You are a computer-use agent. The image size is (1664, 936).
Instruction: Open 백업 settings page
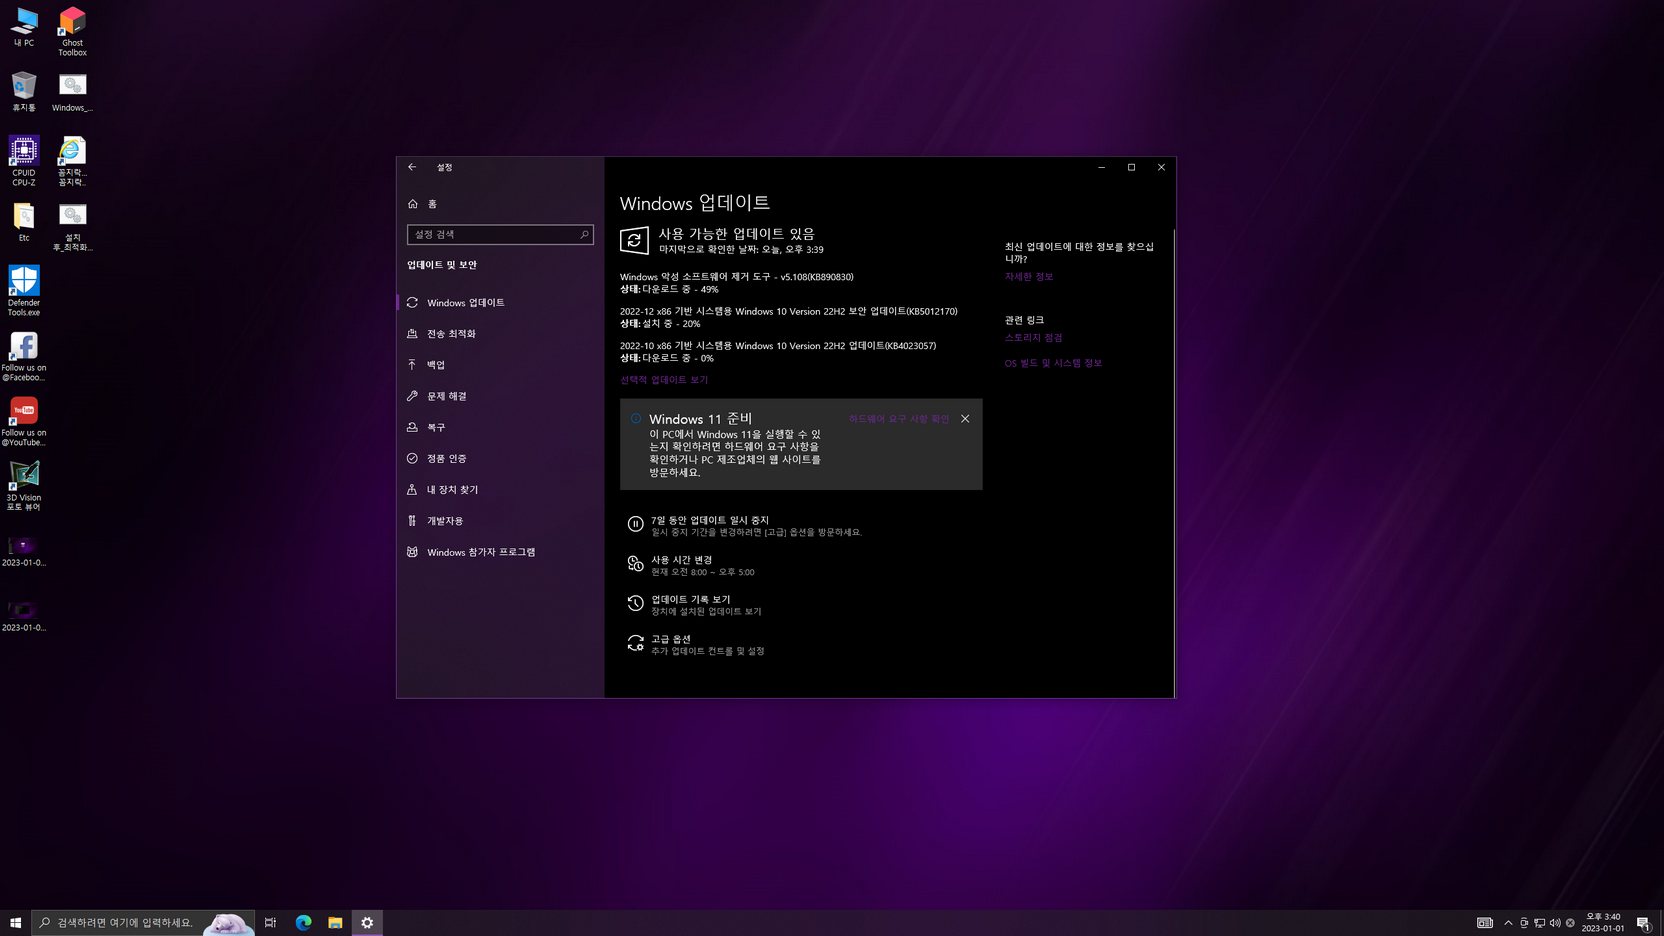(x=500, y=365)
